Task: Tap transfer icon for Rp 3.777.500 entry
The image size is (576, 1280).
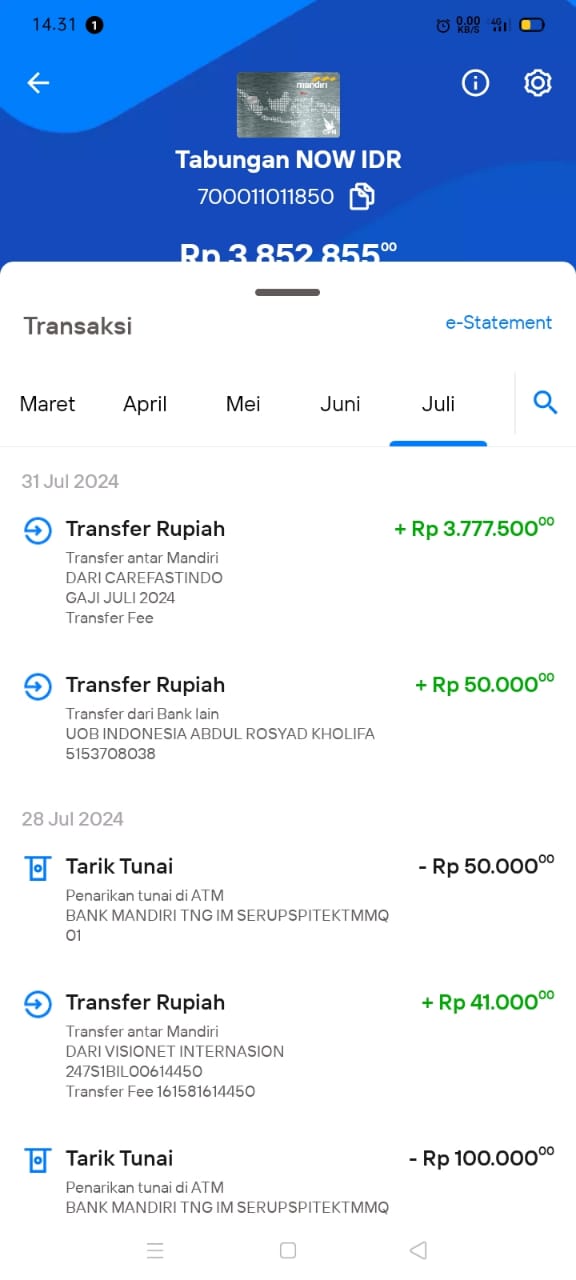Action: (x=38, y=530)
